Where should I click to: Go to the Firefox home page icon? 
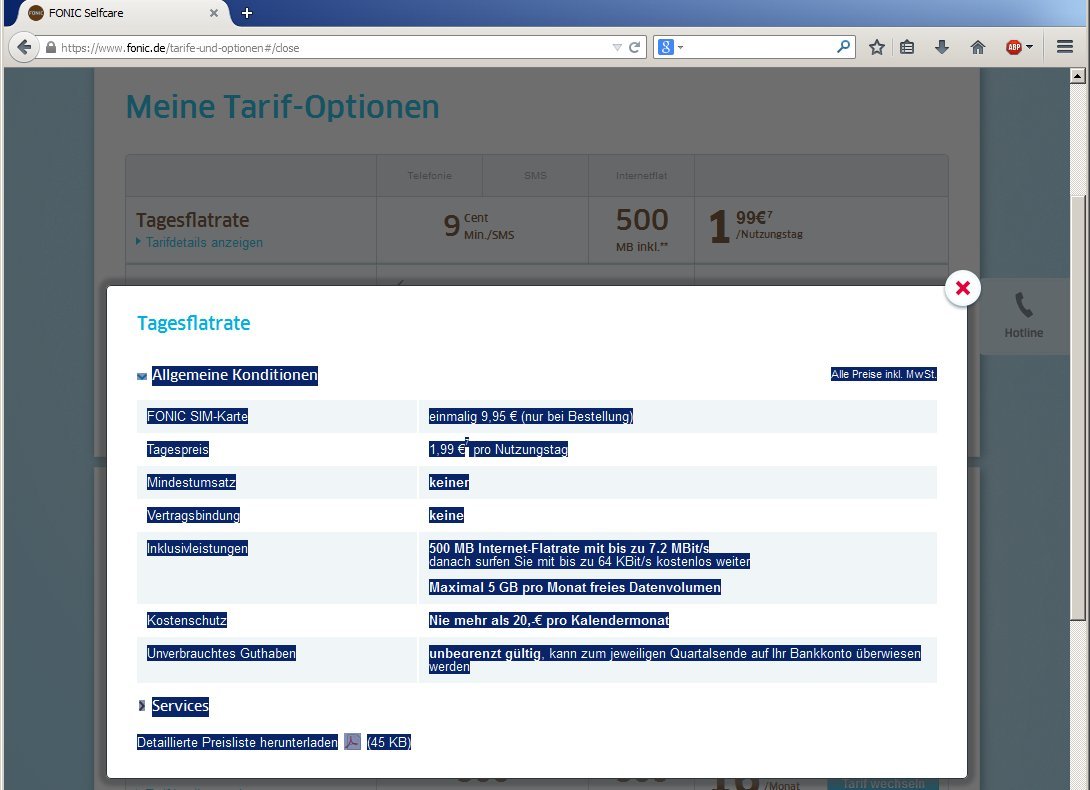(977, 47)
